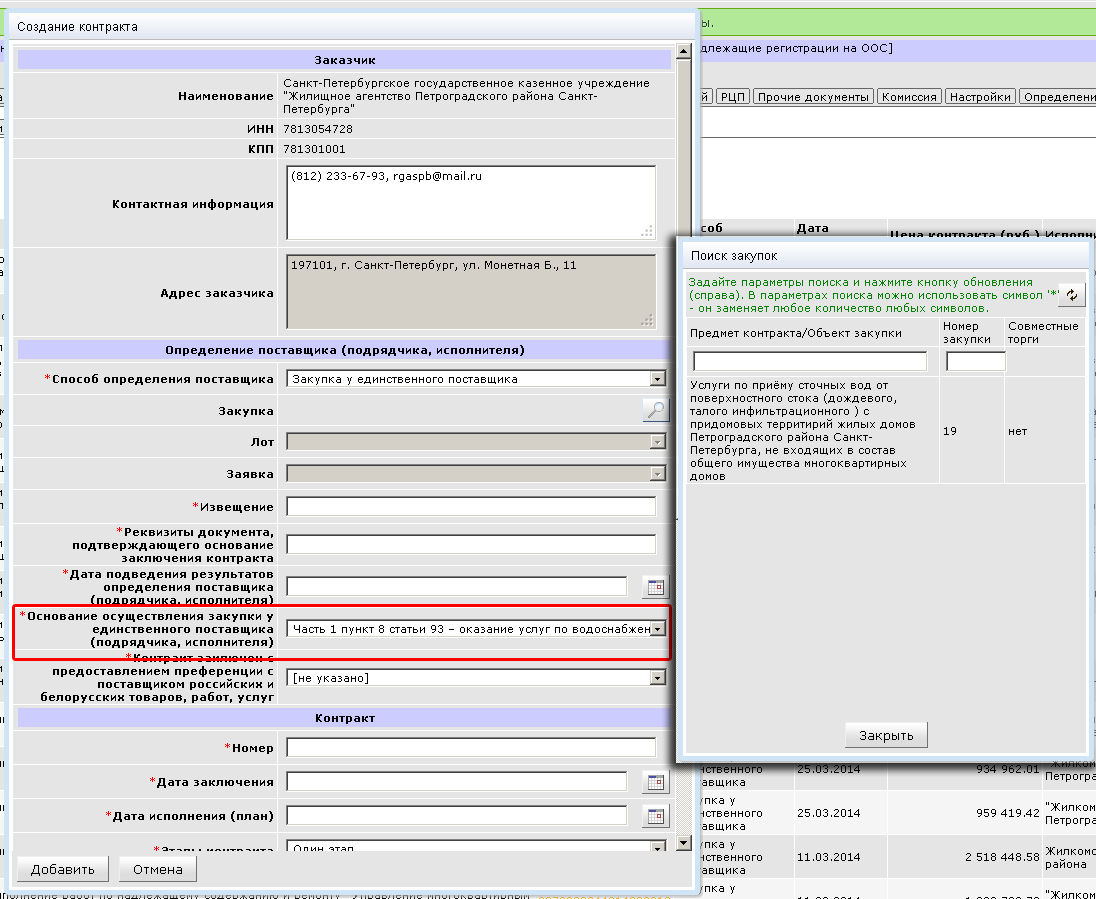Click the Предмет контракта/Объект закупки column header
This screenshot has width=1096, height=899.
pos(795,333)
